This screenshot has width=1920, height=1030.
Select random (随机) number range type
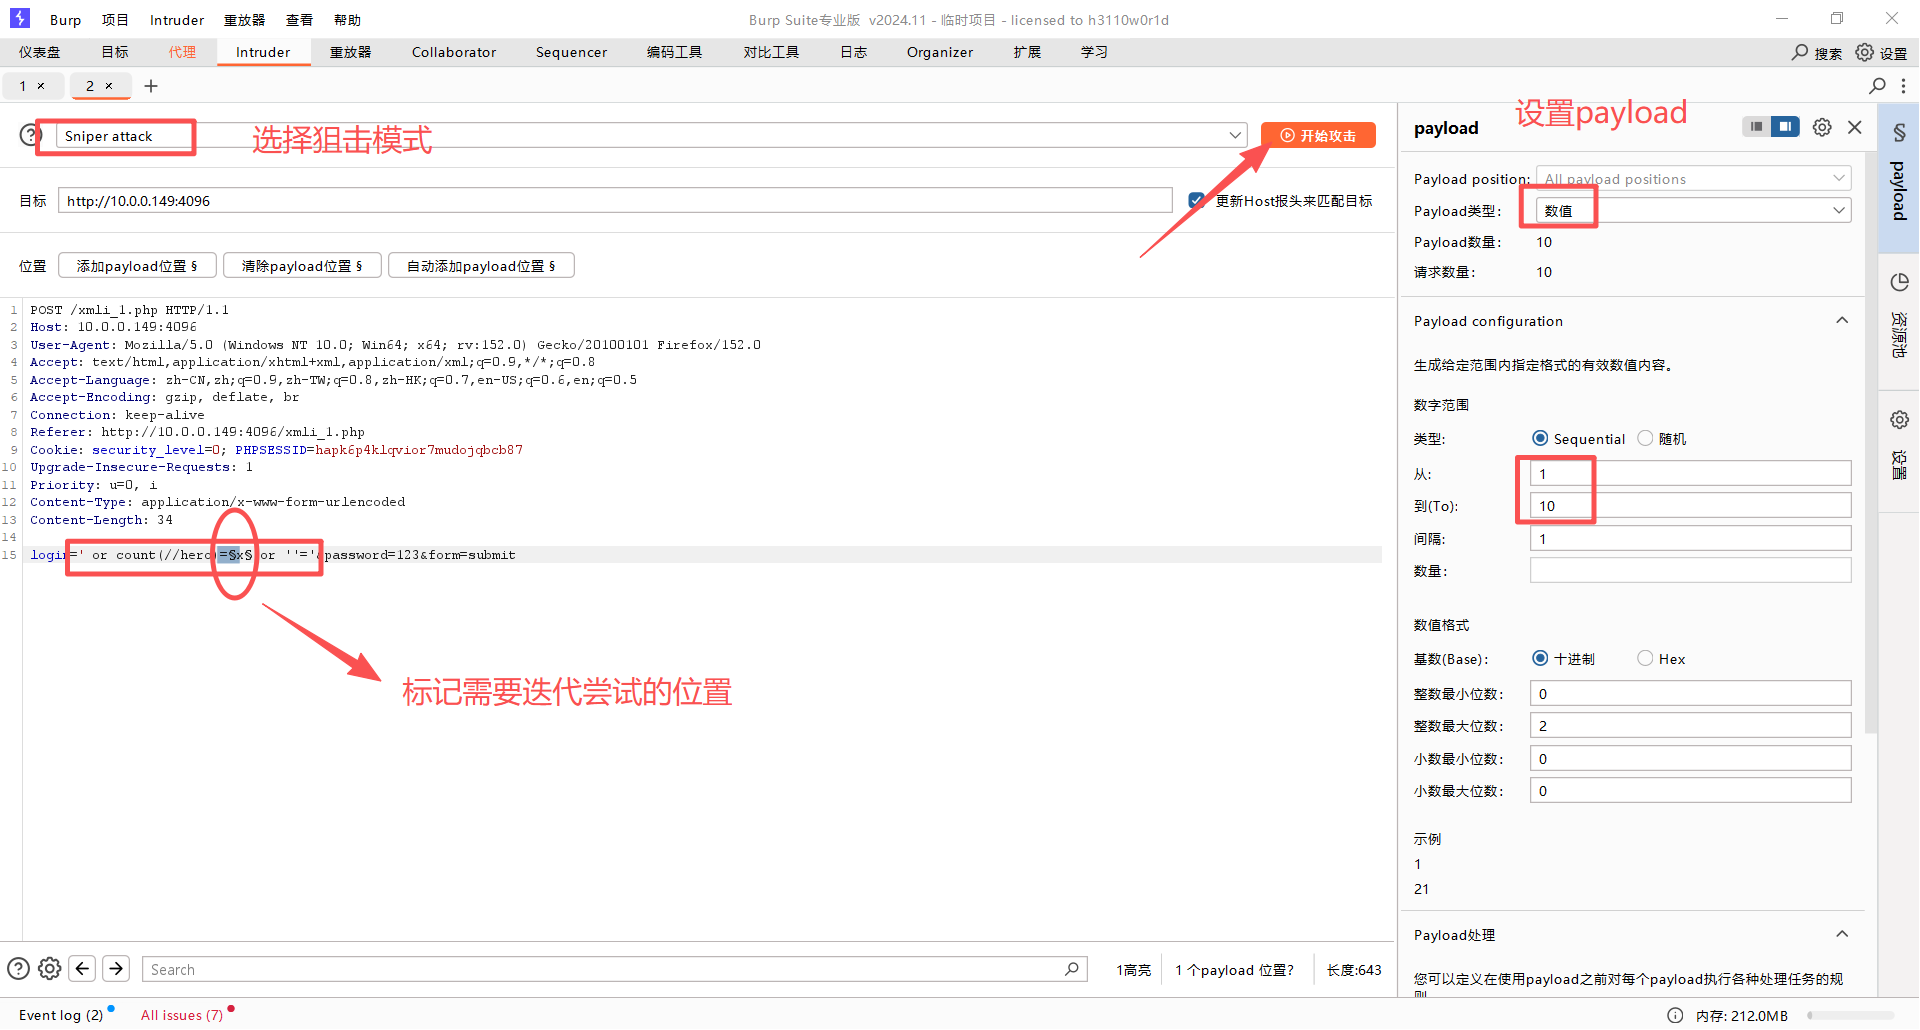point(1645,438)
